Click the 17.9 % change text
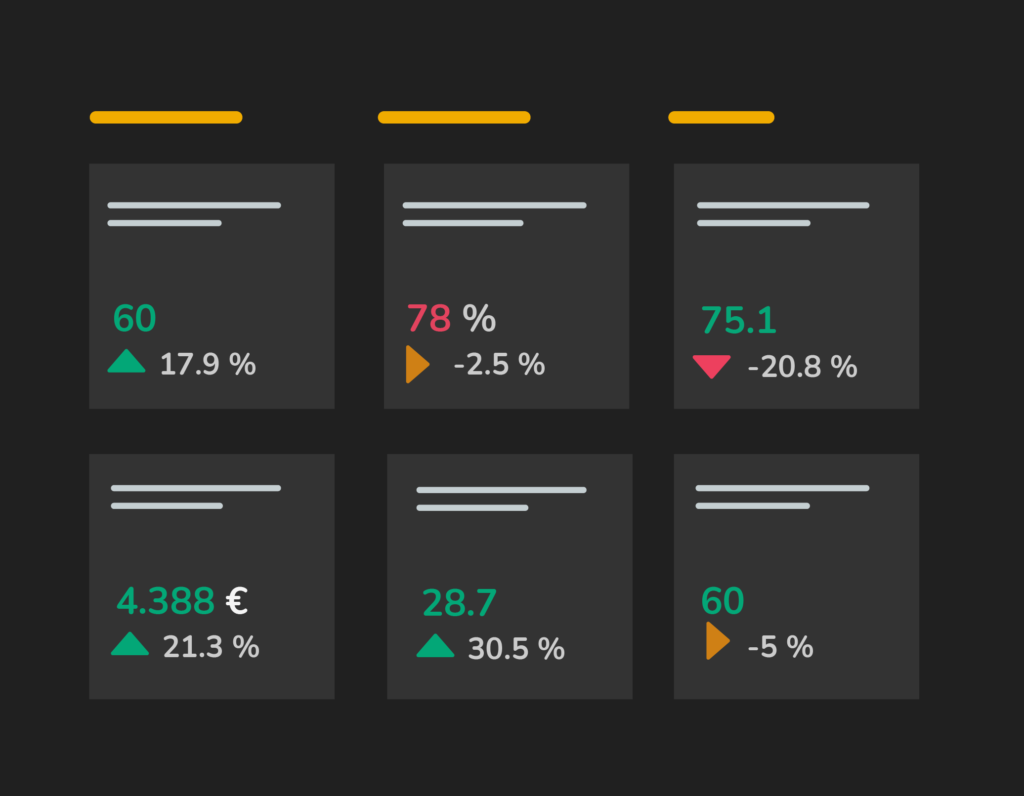This screenshot has width=1024, height=796. tap(208, 364)
